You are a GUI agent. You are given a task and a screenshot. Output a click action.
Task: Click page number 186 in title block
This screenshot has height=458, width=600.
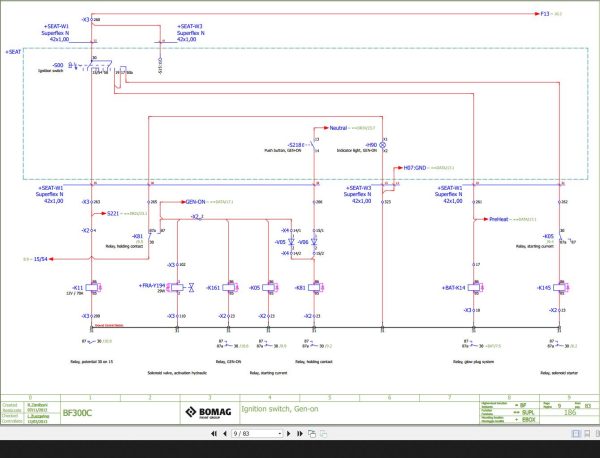point(570,412)
